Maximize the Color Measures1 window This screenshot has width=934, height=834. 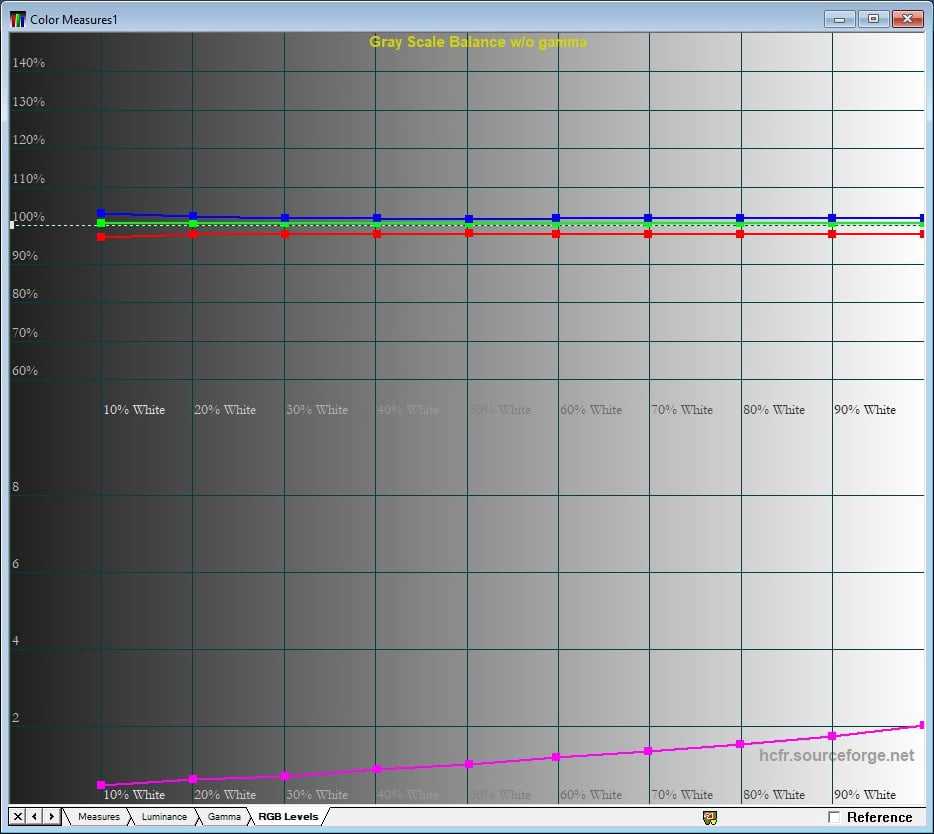pyautogui.click(x=873, y=18)
